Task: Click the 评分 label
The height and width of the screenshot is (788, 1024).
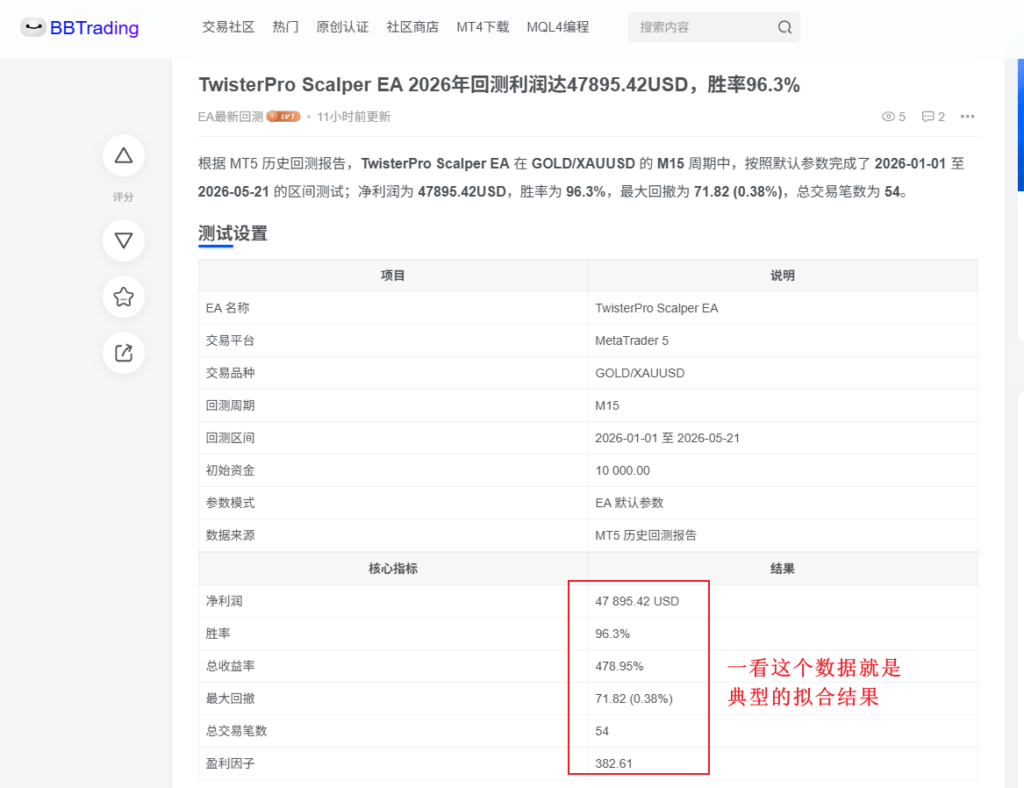Action: click(x=123, y=197)
